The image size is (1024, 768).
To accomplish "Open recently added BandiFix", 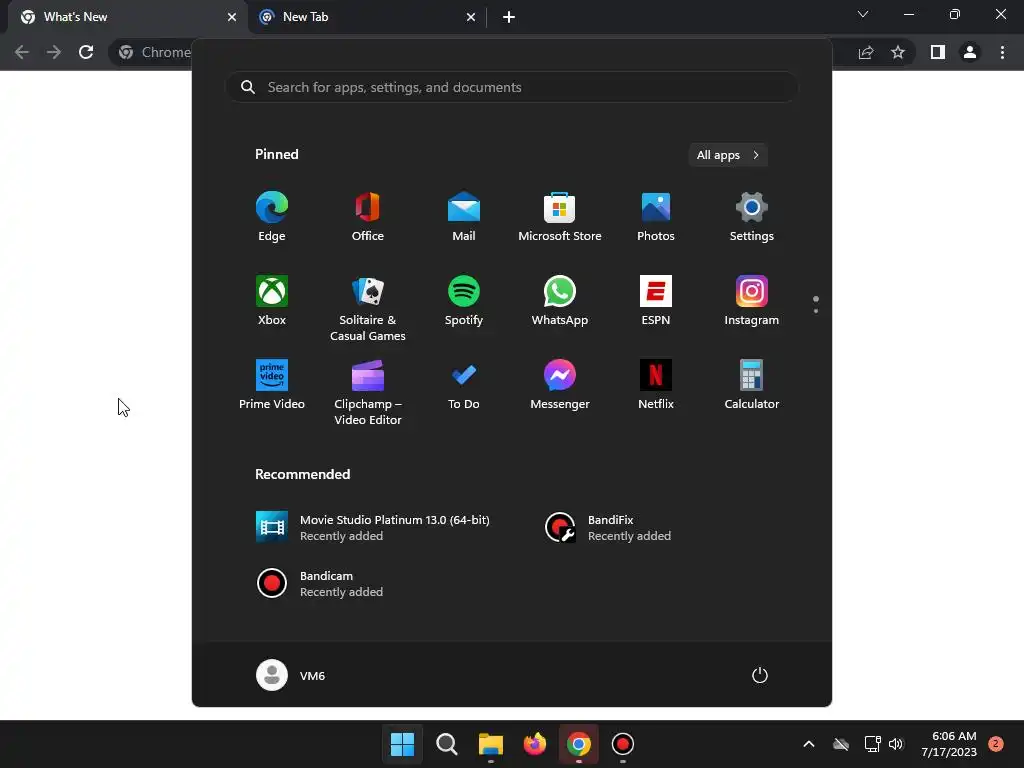I will [608, 527].
